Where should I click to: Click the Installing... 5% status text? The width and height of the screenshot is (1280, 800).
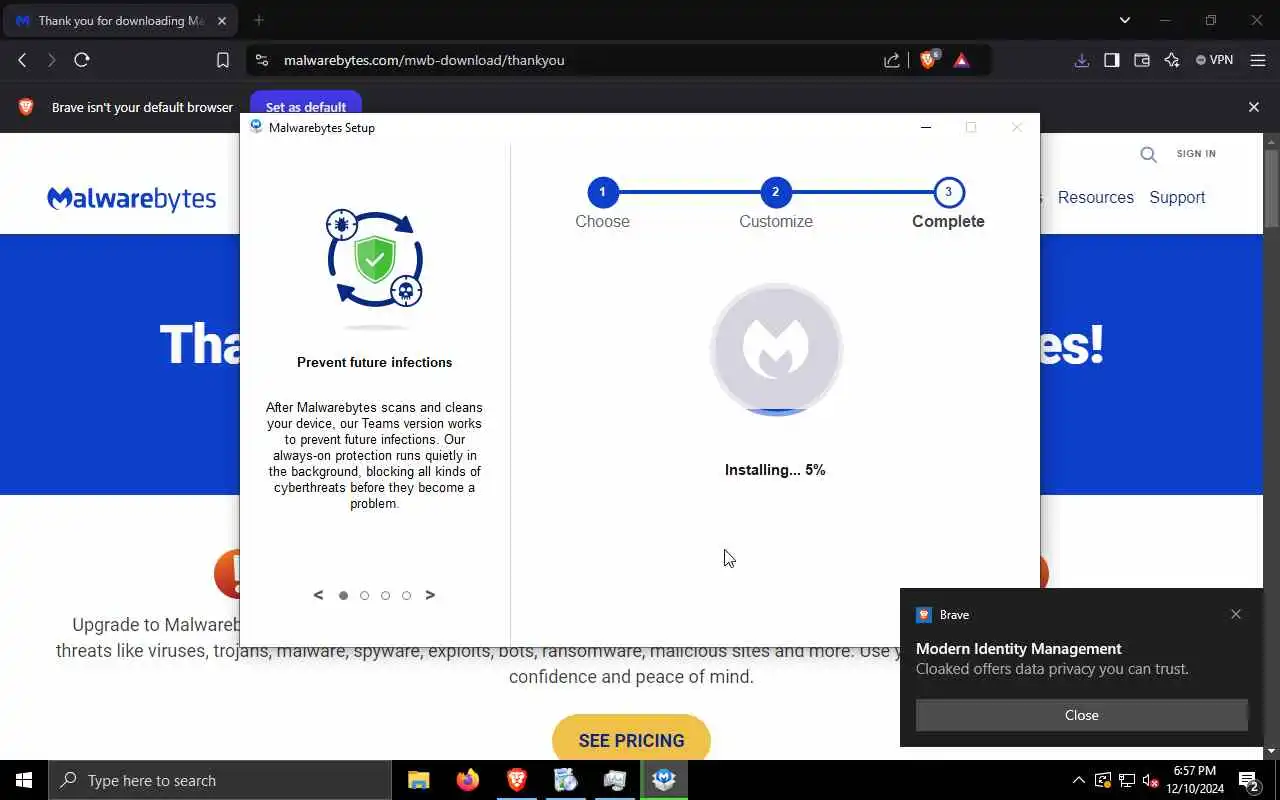coord(775,470)
